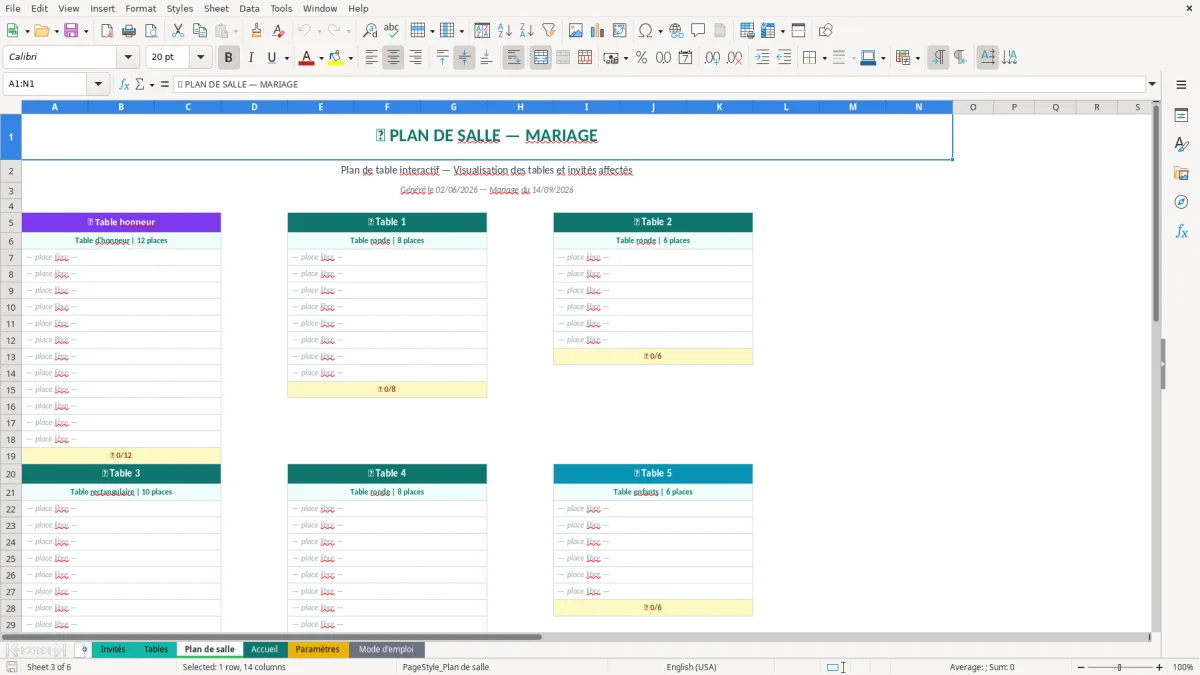Align cell text right
The height and width of the screenshot is (675, 1200).
pos(415,58)
